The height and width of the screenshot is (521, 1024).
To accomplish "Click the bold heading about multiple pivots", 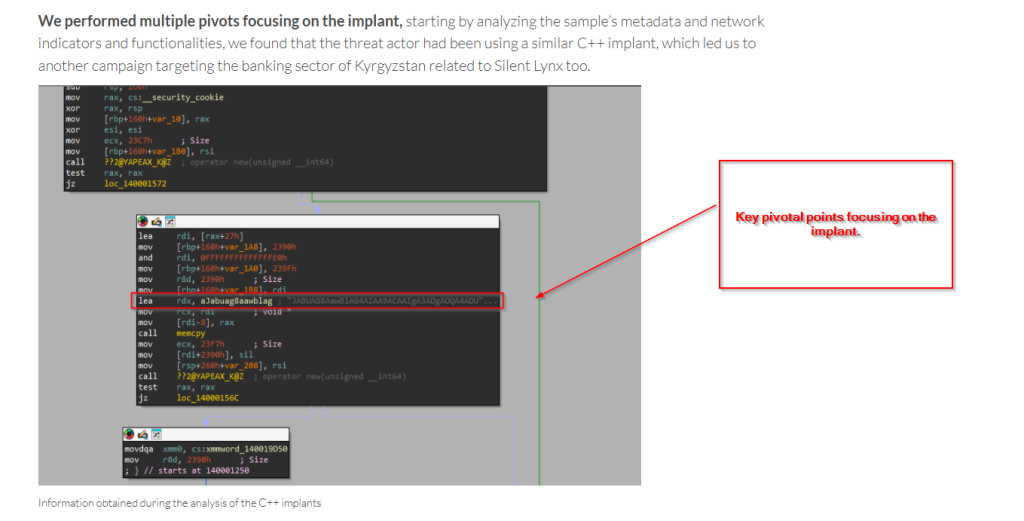I will [220, 21].
